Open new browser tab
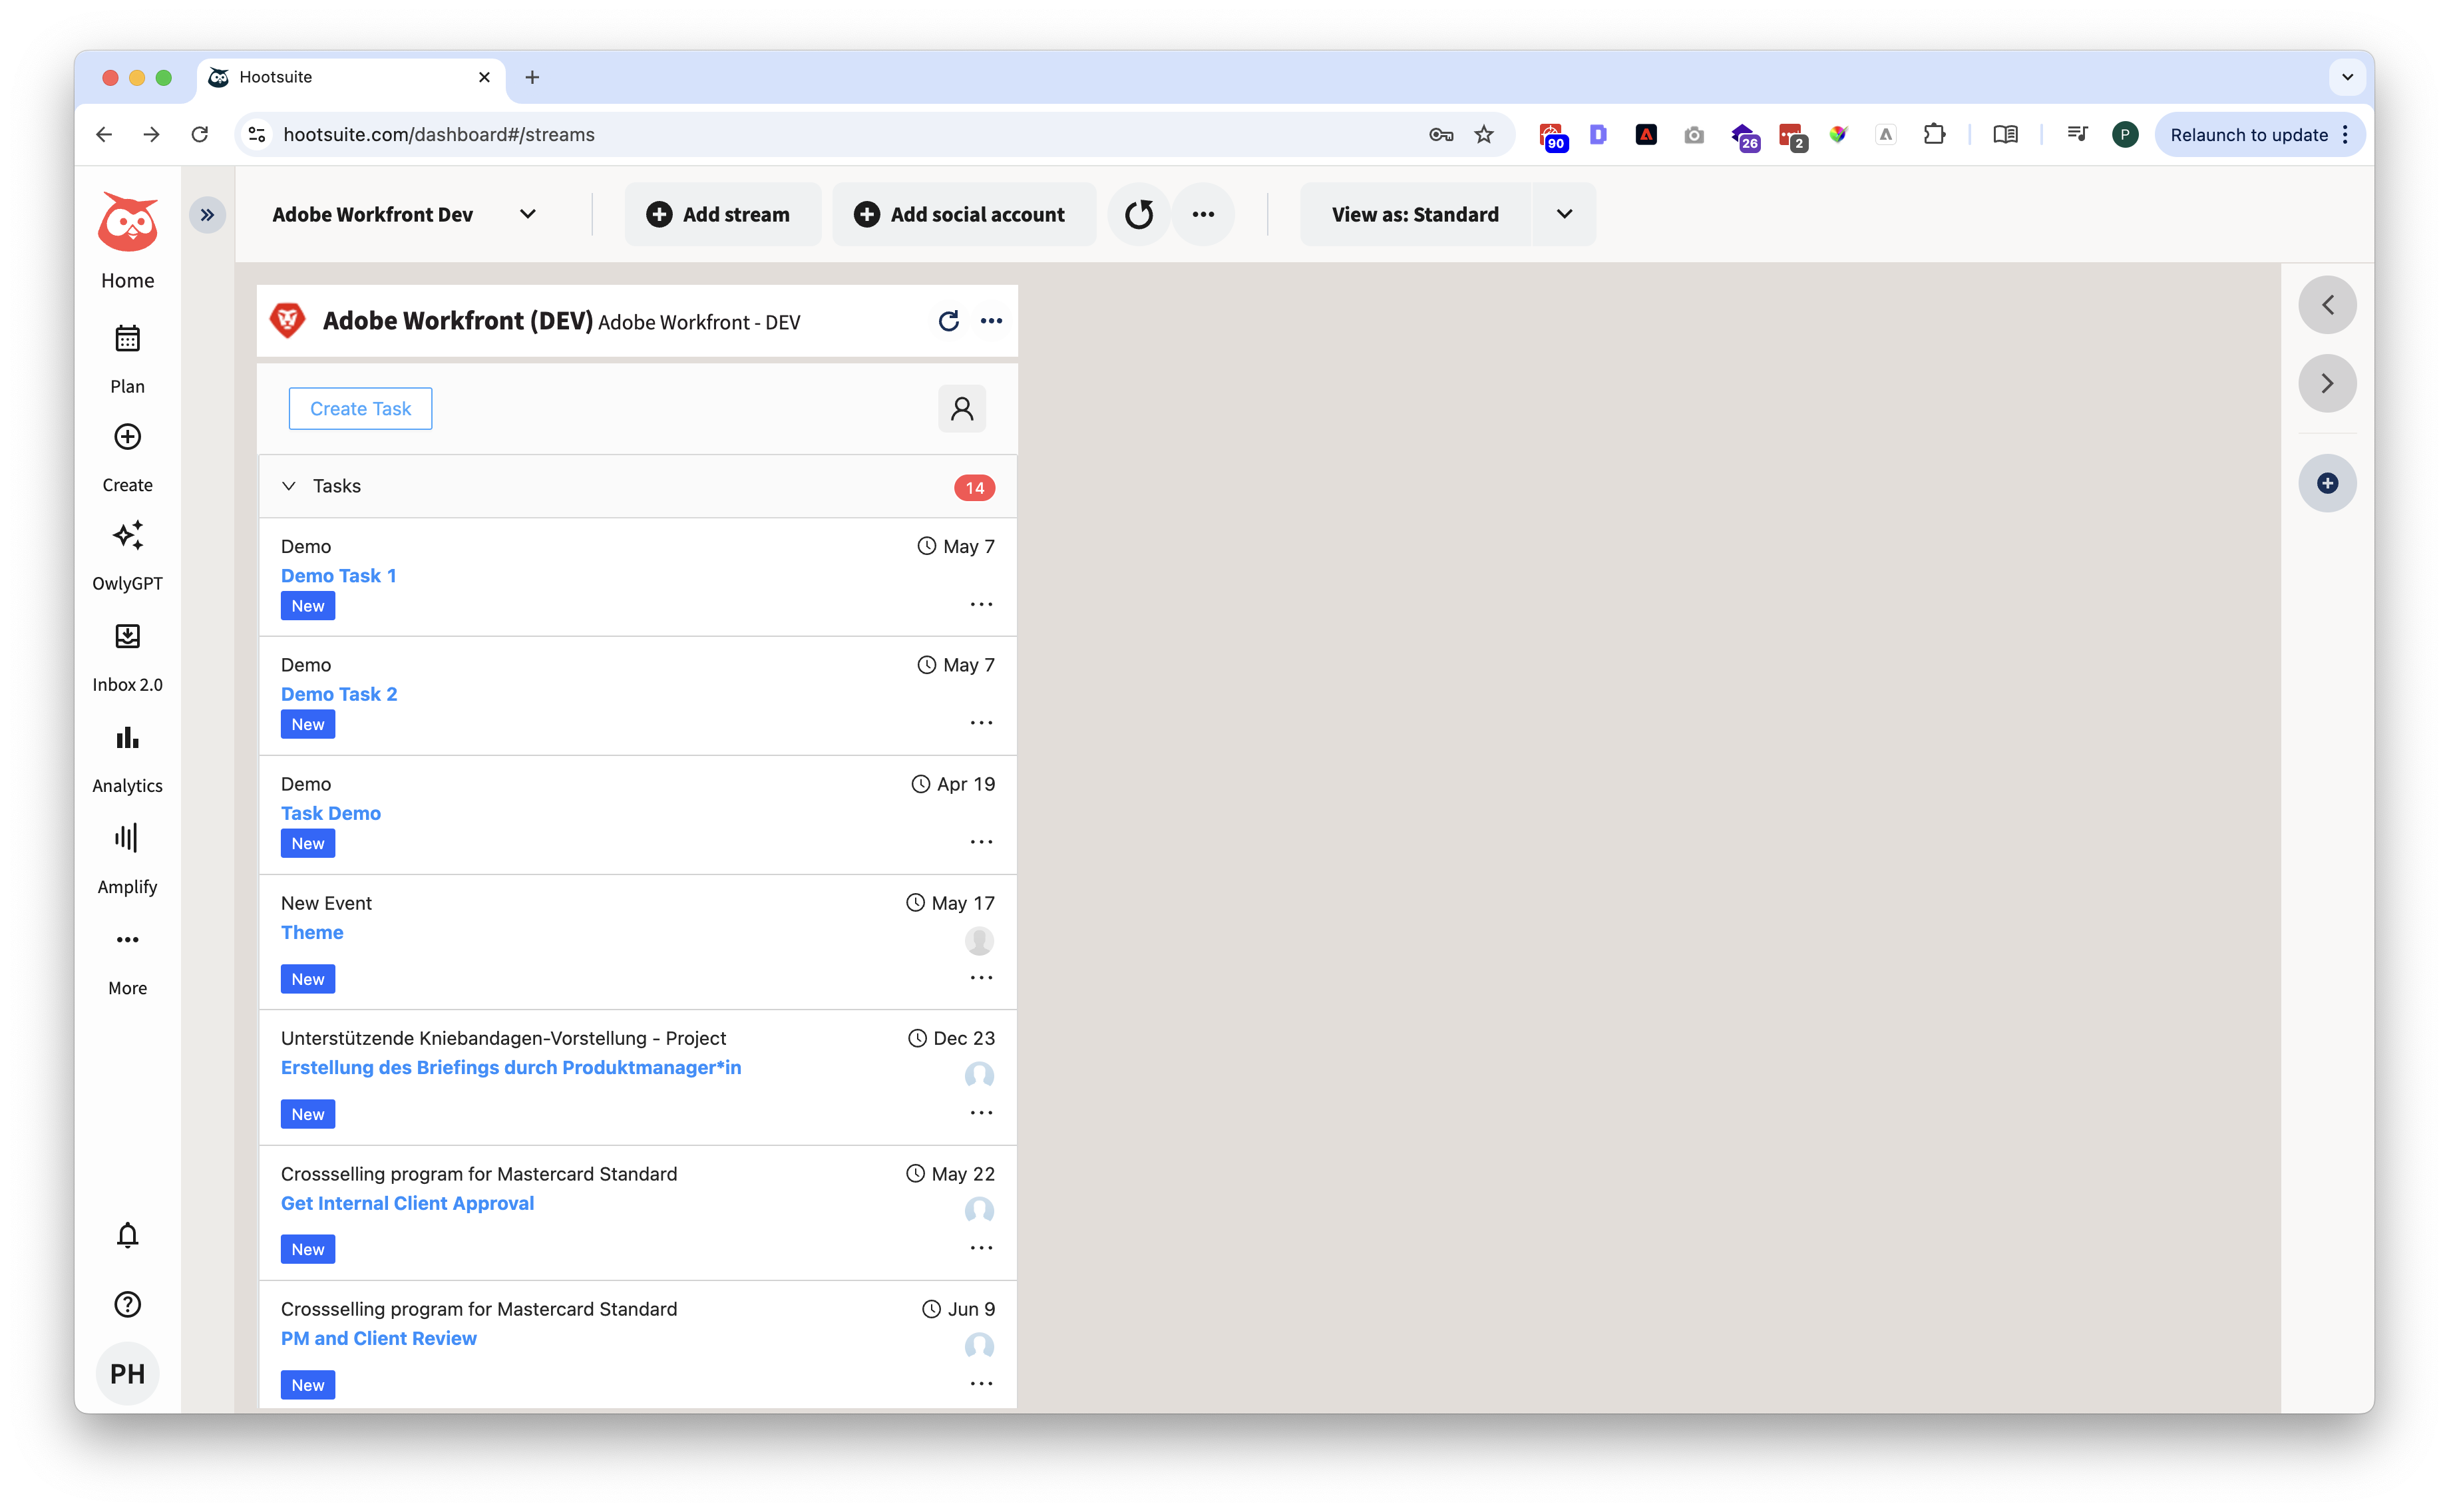 pos(532,77)
